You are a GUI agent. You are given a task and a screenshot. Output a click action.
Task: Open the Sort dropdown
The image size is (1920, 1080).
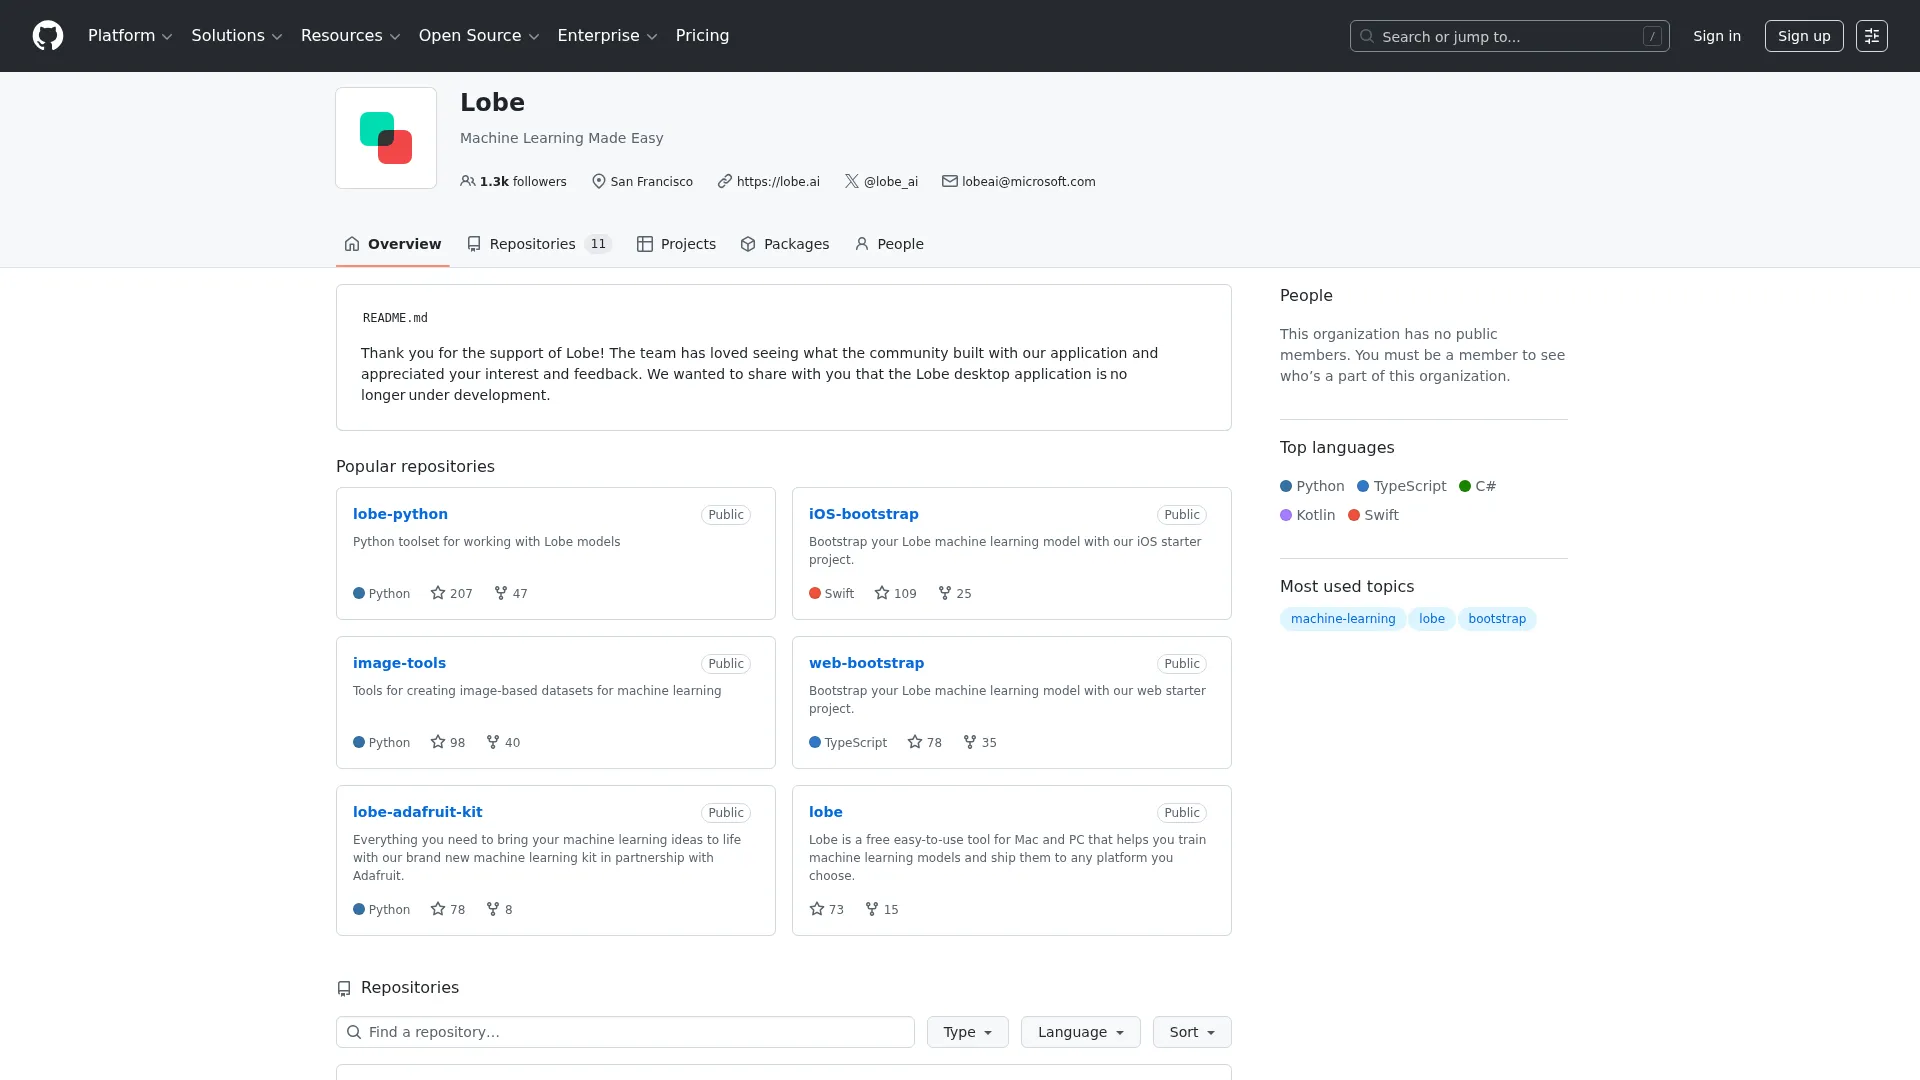click(x=1192, y=1032)
